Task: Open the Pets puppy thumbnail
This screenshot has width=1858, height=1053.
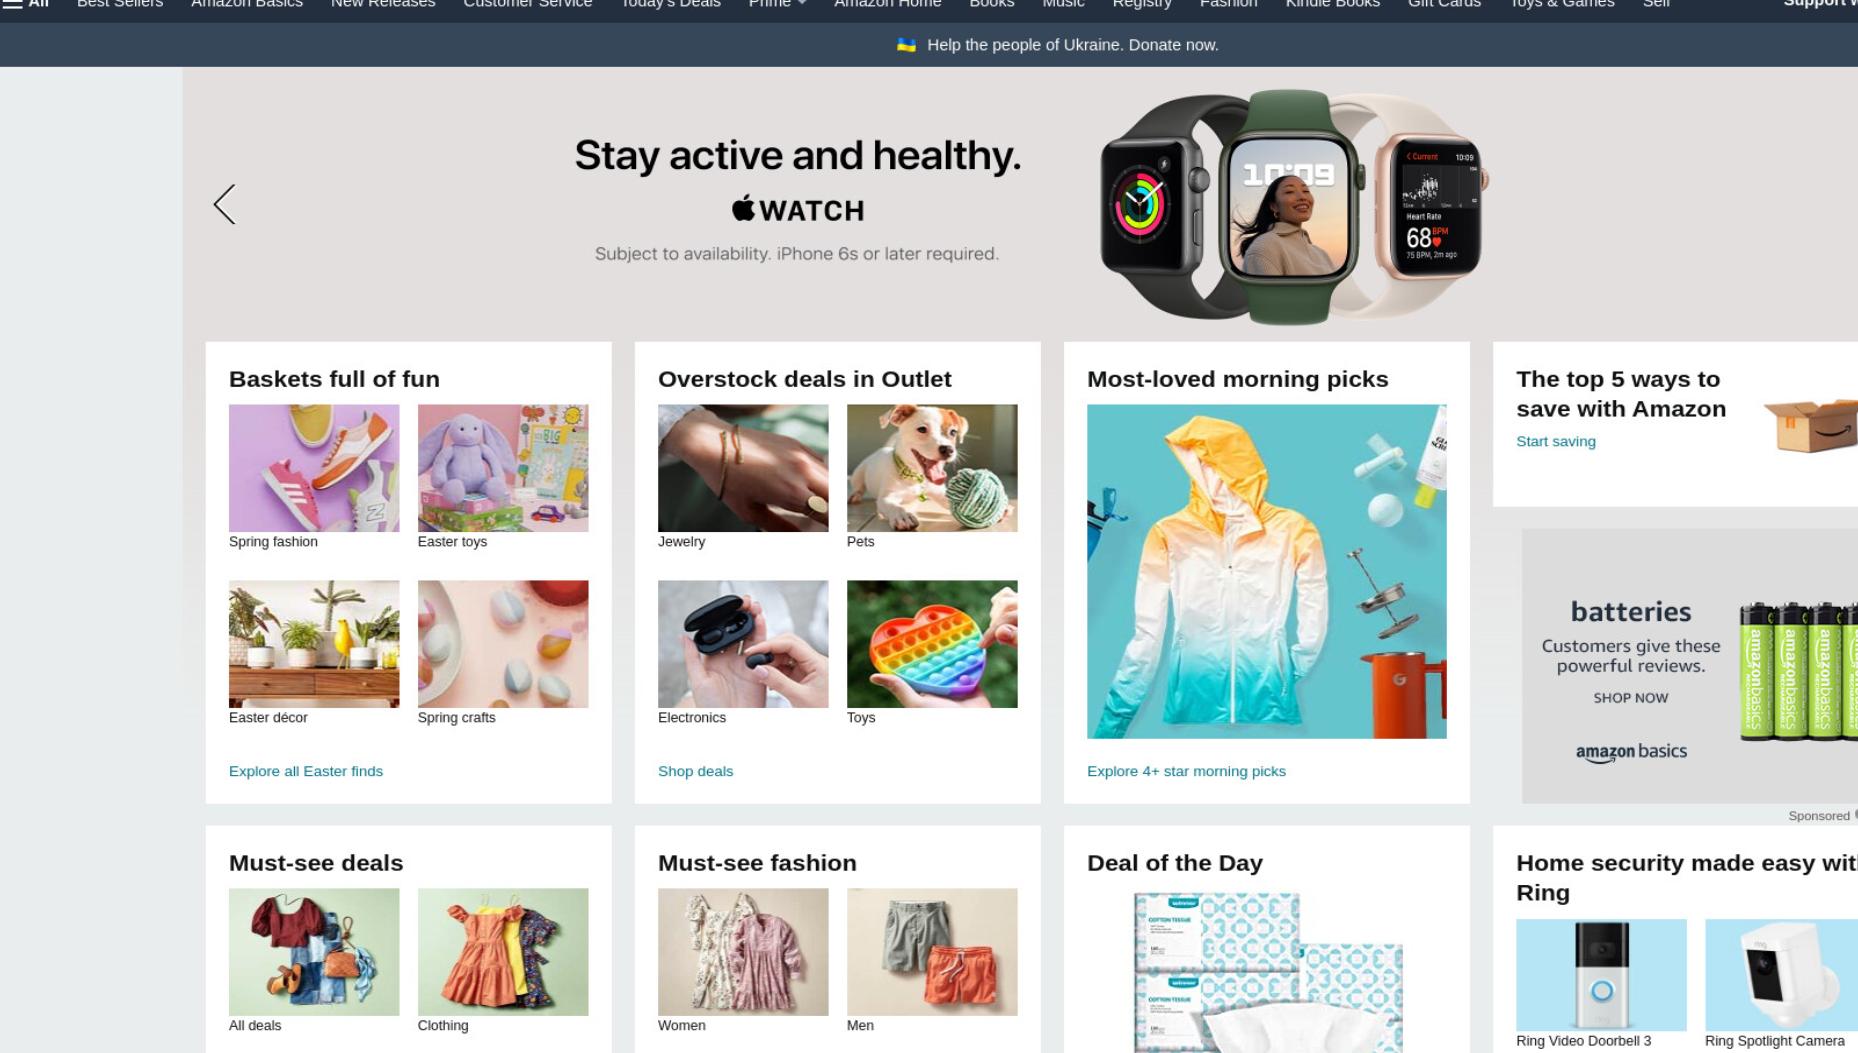Action: pos(932,468)
